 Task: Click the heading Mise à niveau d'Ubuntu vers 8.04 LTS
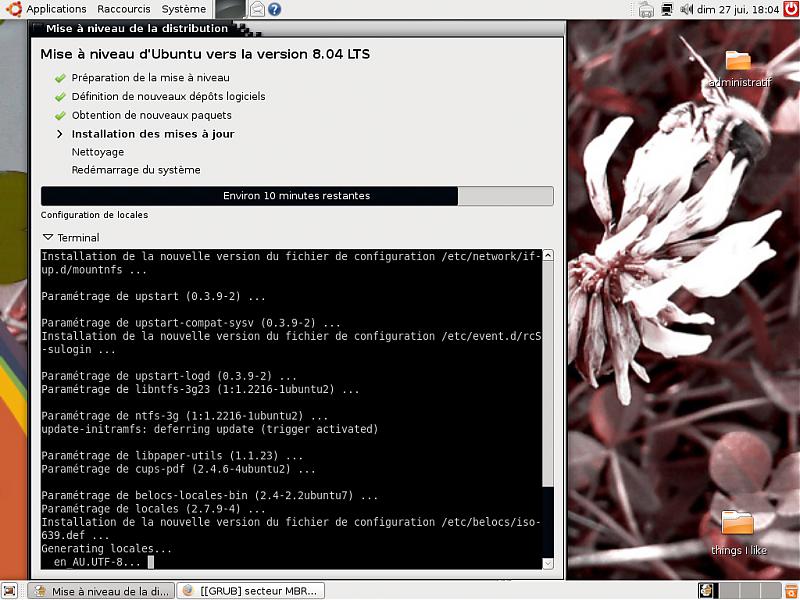click(x=205, y=54)
